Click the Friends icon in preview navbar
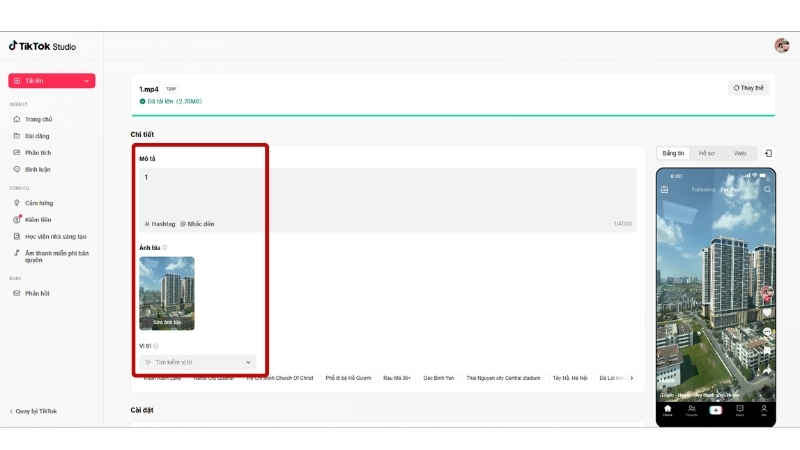 tap(691, 410)
